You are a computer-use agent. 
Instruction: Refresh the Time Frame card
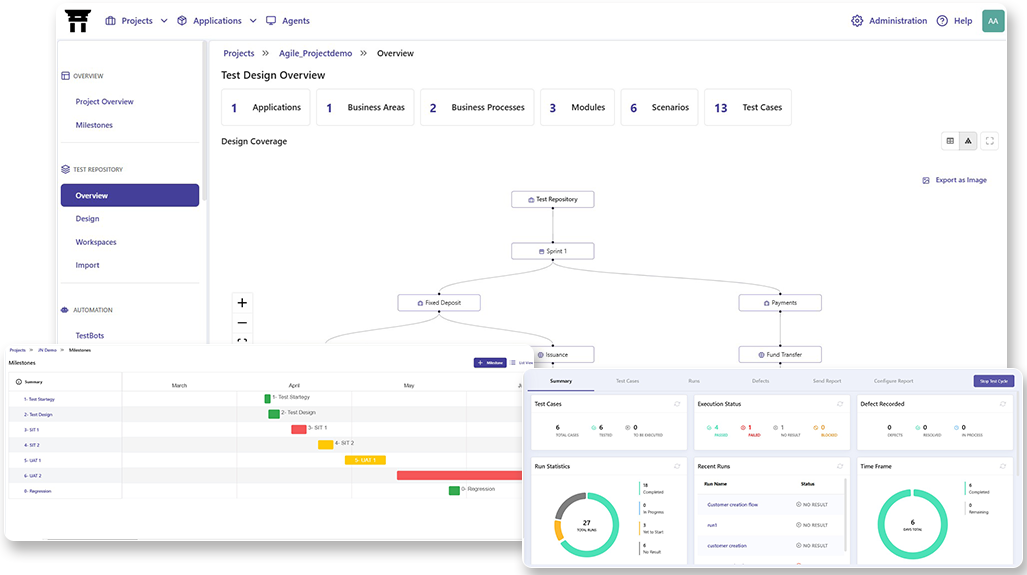(x=1001, y=466)
